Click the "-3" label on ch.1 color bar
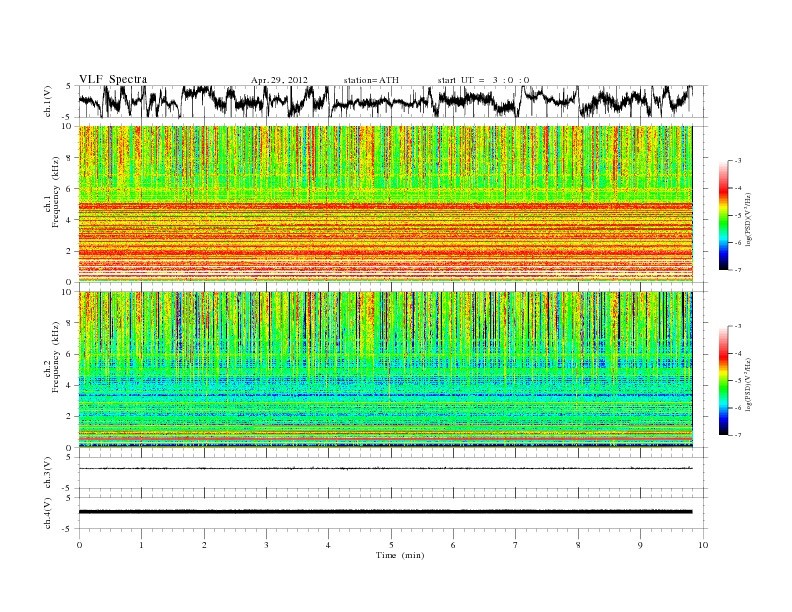 pyautogui.click(x=738, y=161)
